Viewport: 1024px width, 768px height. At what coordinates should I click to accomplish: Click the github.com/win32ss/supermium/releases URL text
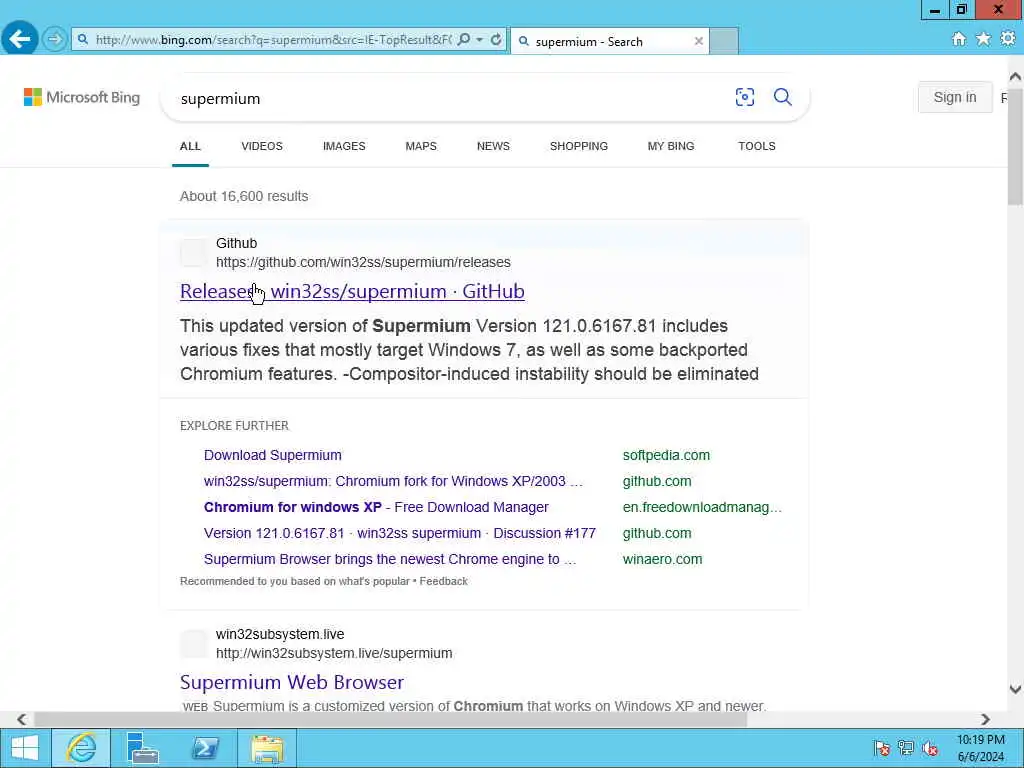[363, 262]
